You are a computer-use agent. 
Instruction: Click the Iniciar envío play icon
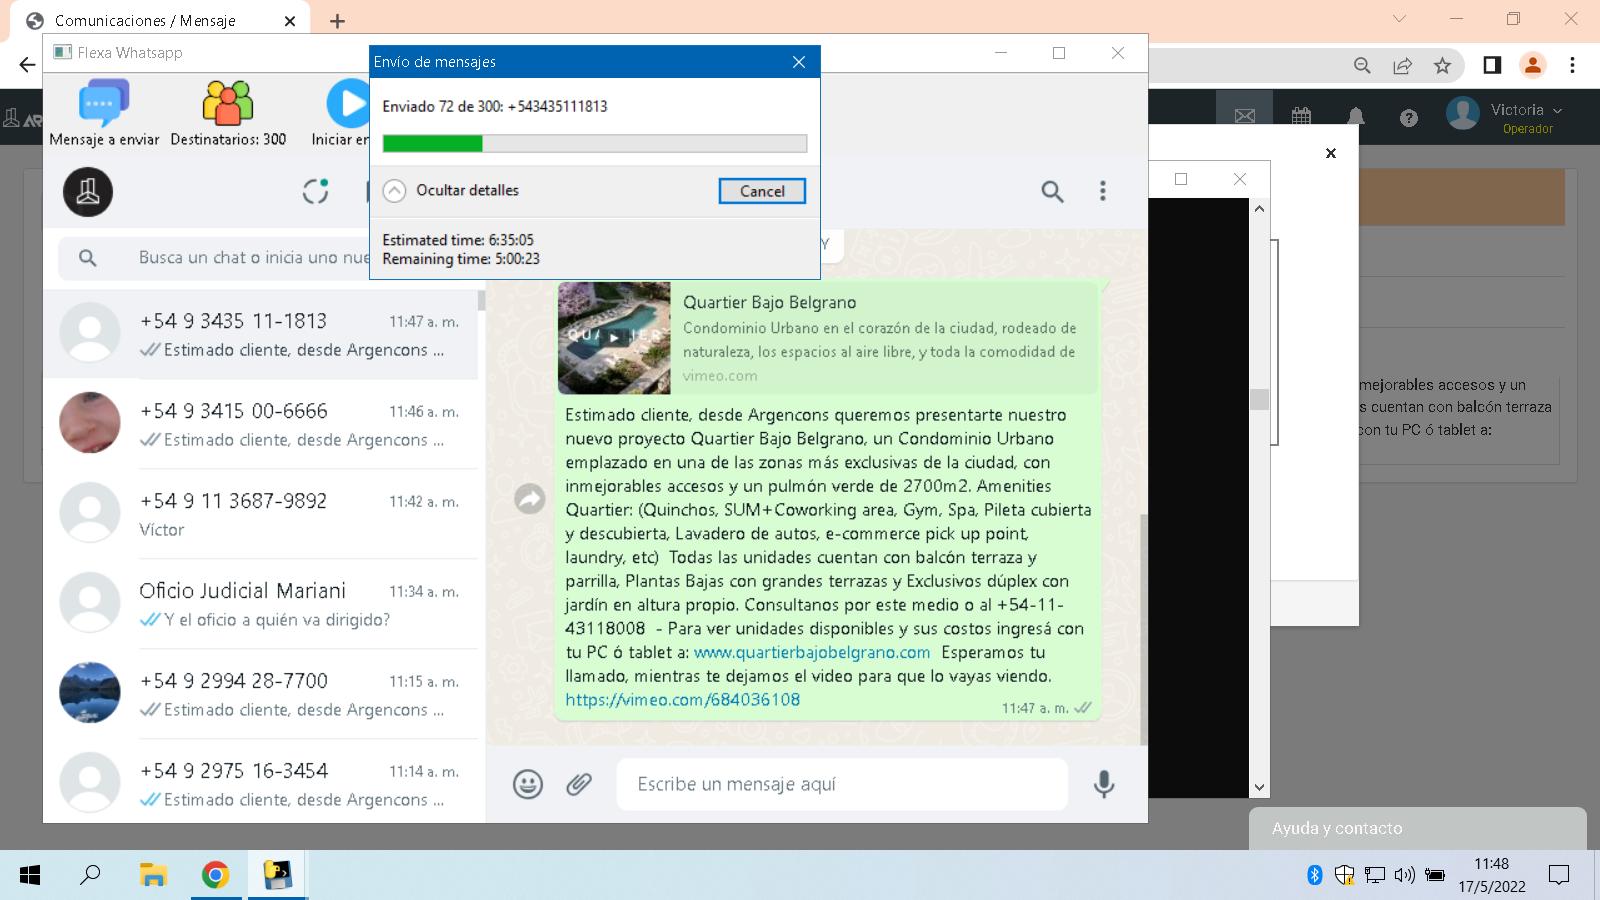pos(348,104)
